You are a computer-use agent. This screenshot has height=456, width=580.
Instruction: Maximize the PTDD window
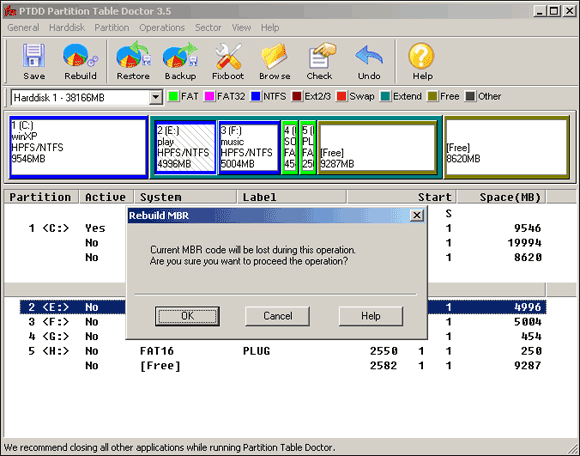click(554, 11)
